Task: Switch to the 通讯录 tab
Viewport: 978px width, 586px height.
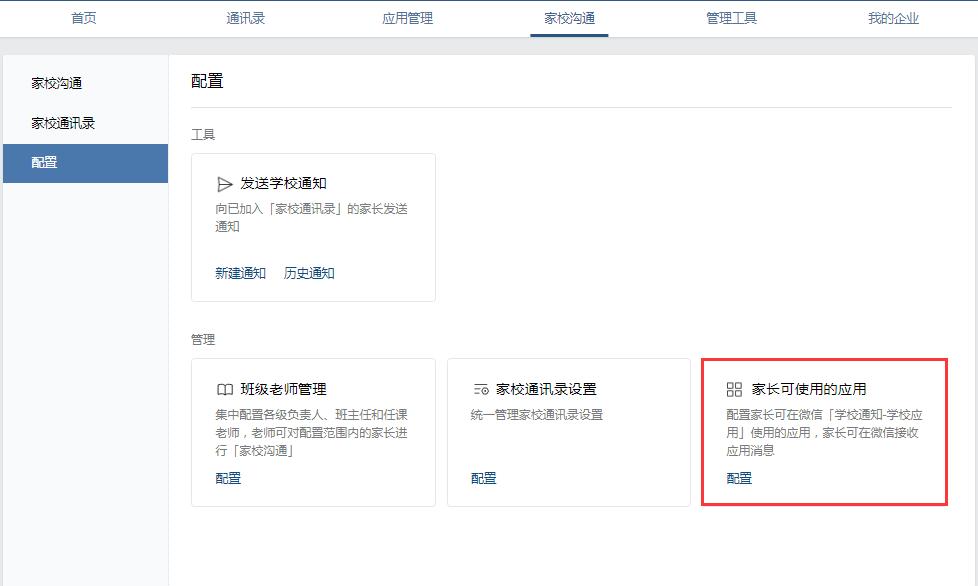Action: (x=246, y=18)
